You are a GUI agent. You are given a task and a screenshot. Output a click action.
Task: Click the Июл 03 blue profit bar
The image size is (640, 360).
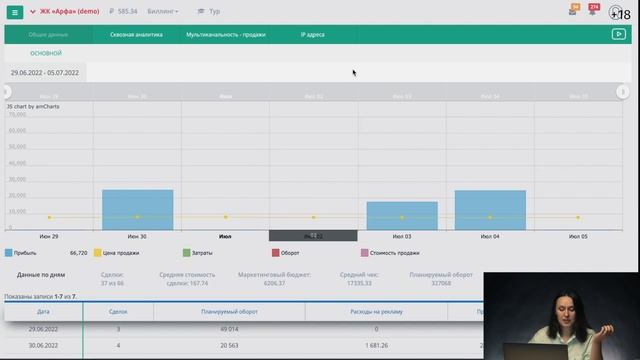(x=402, y=216)
